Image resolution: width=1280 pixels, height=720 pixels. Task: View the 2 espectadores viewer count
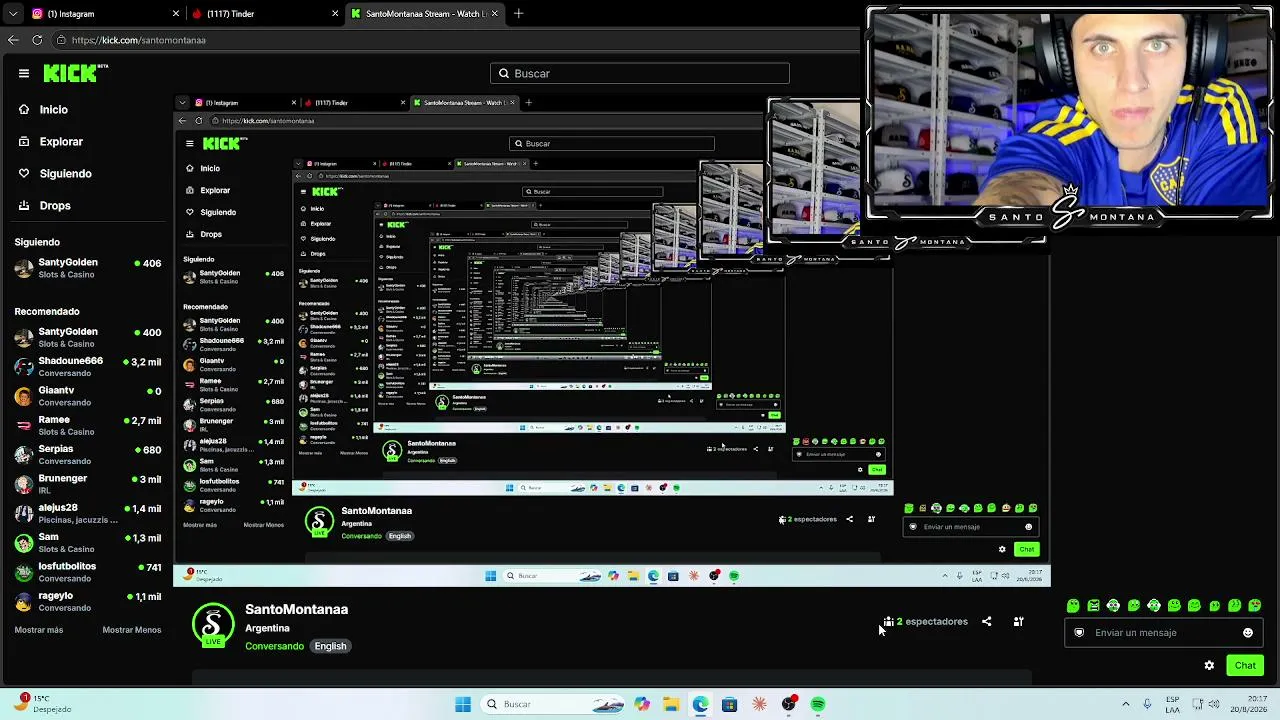[925, 622]
